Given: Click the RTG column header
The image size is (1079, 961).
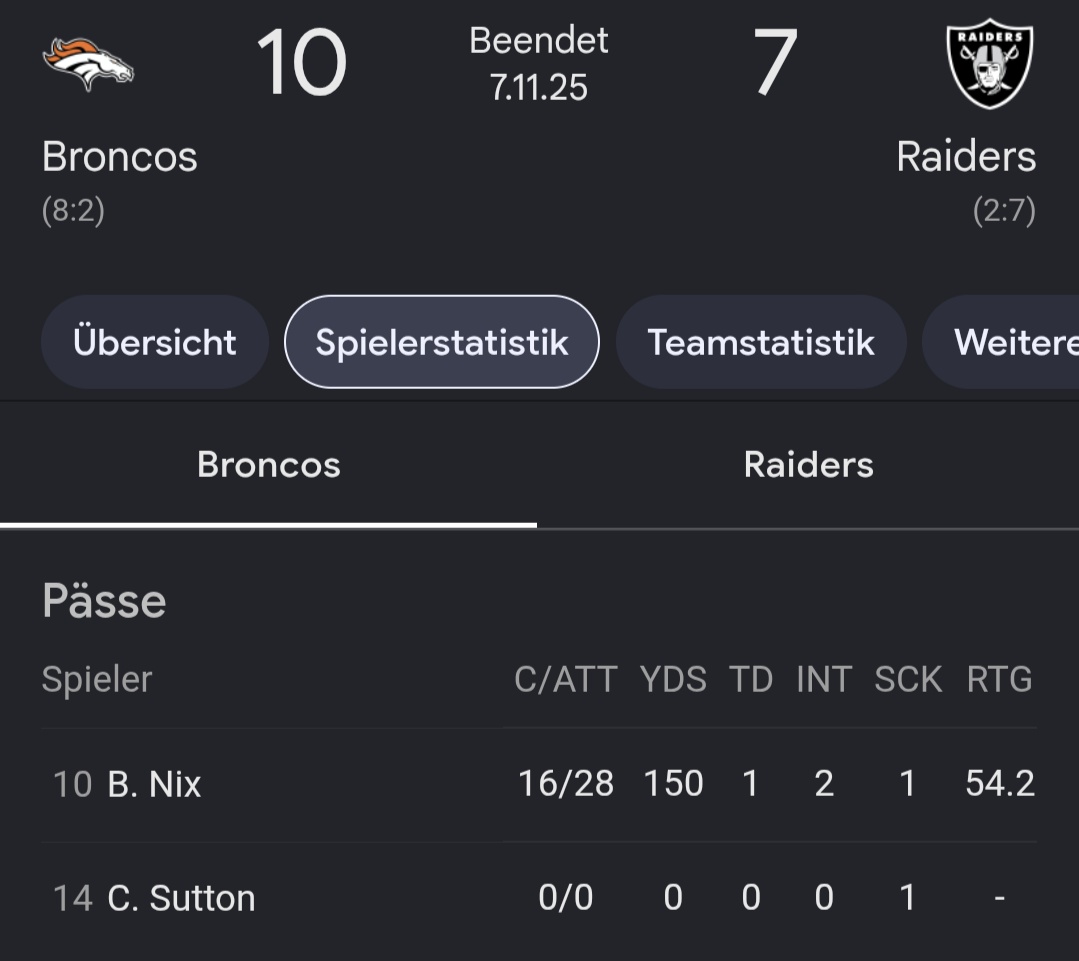Looking at the screenshot, I should 999,680.
